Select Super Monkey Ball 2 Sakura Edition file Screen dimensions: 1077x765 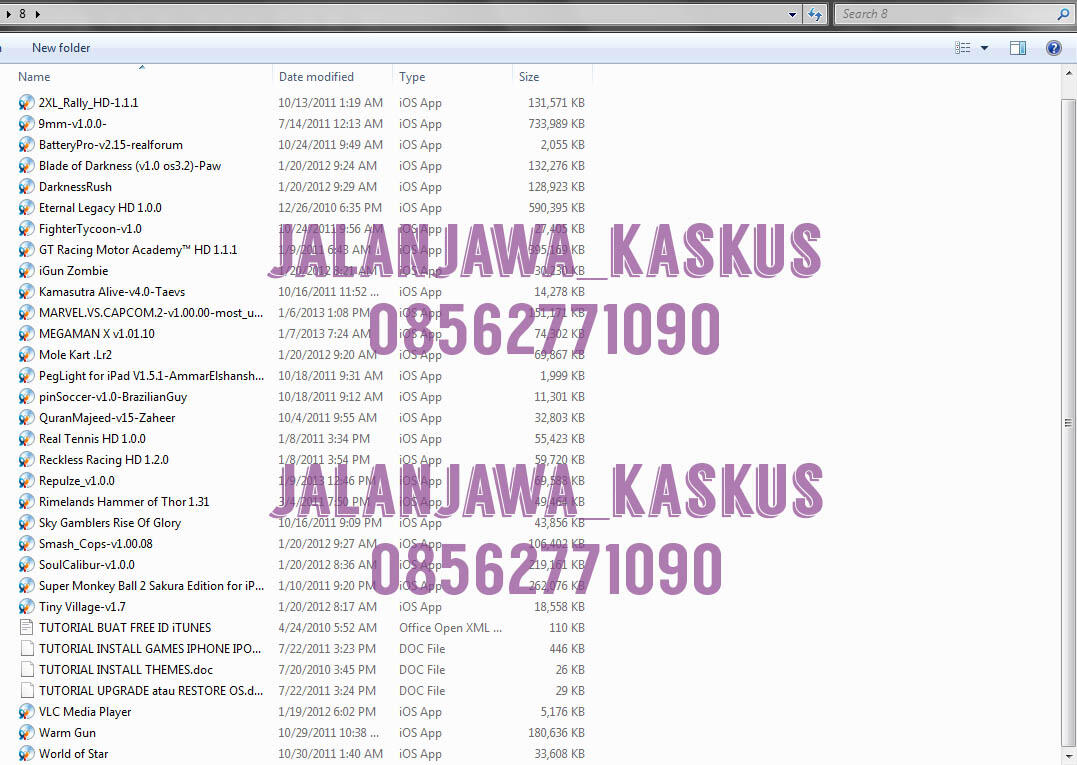click(151, 586)
